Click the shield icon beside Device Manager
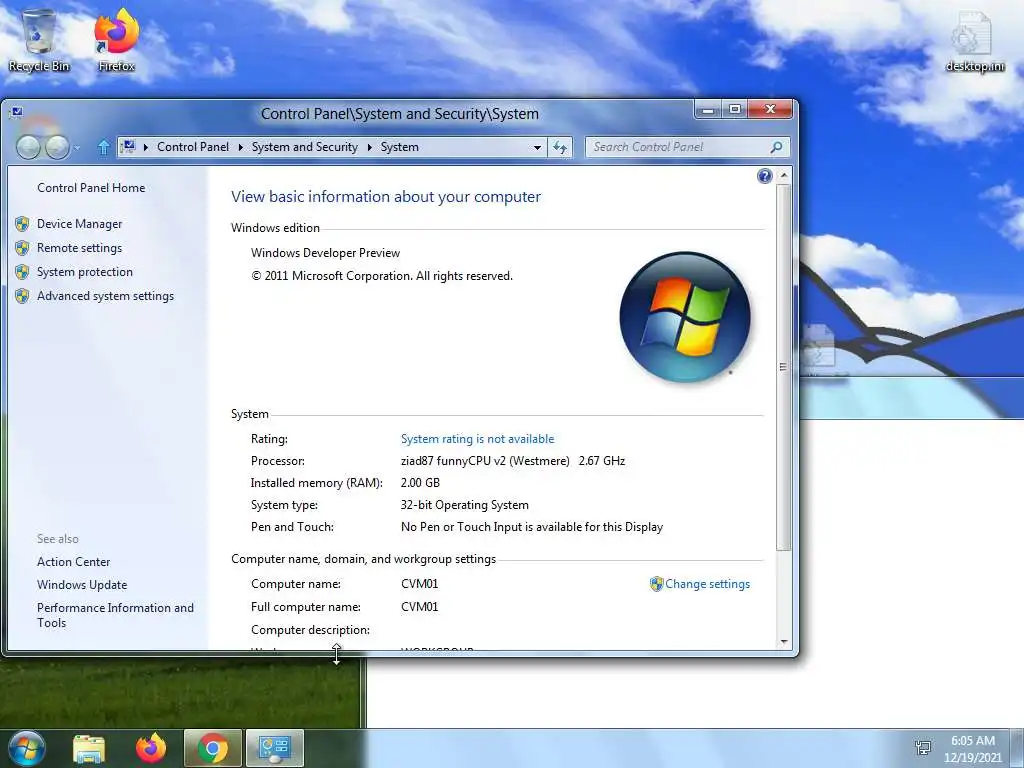1024x768 pixels. click(22, 224)
